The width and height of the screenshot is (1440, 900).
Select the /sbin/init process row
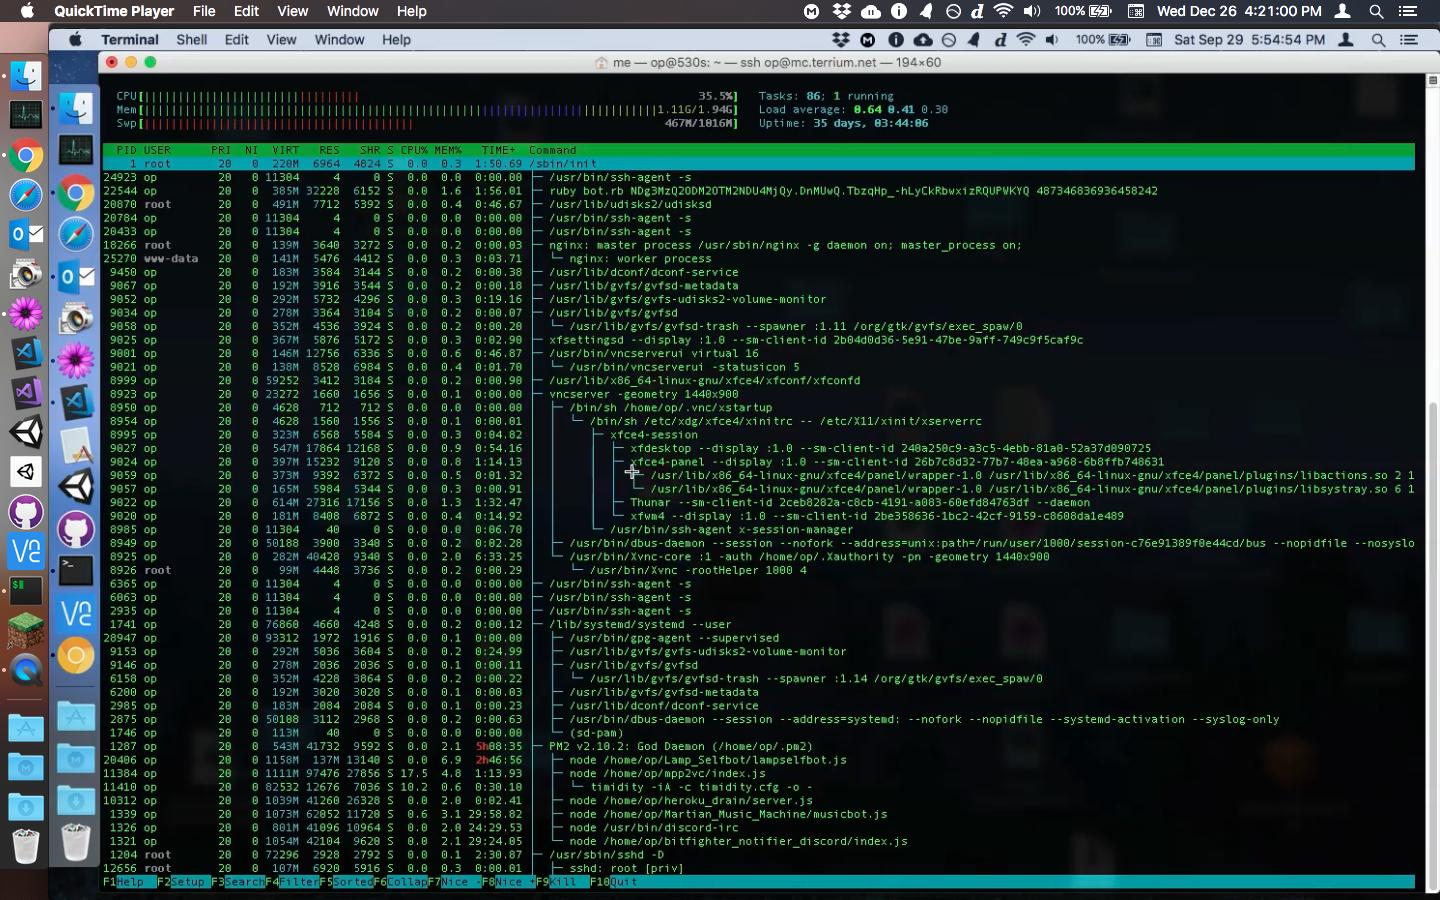click(759, 164)
